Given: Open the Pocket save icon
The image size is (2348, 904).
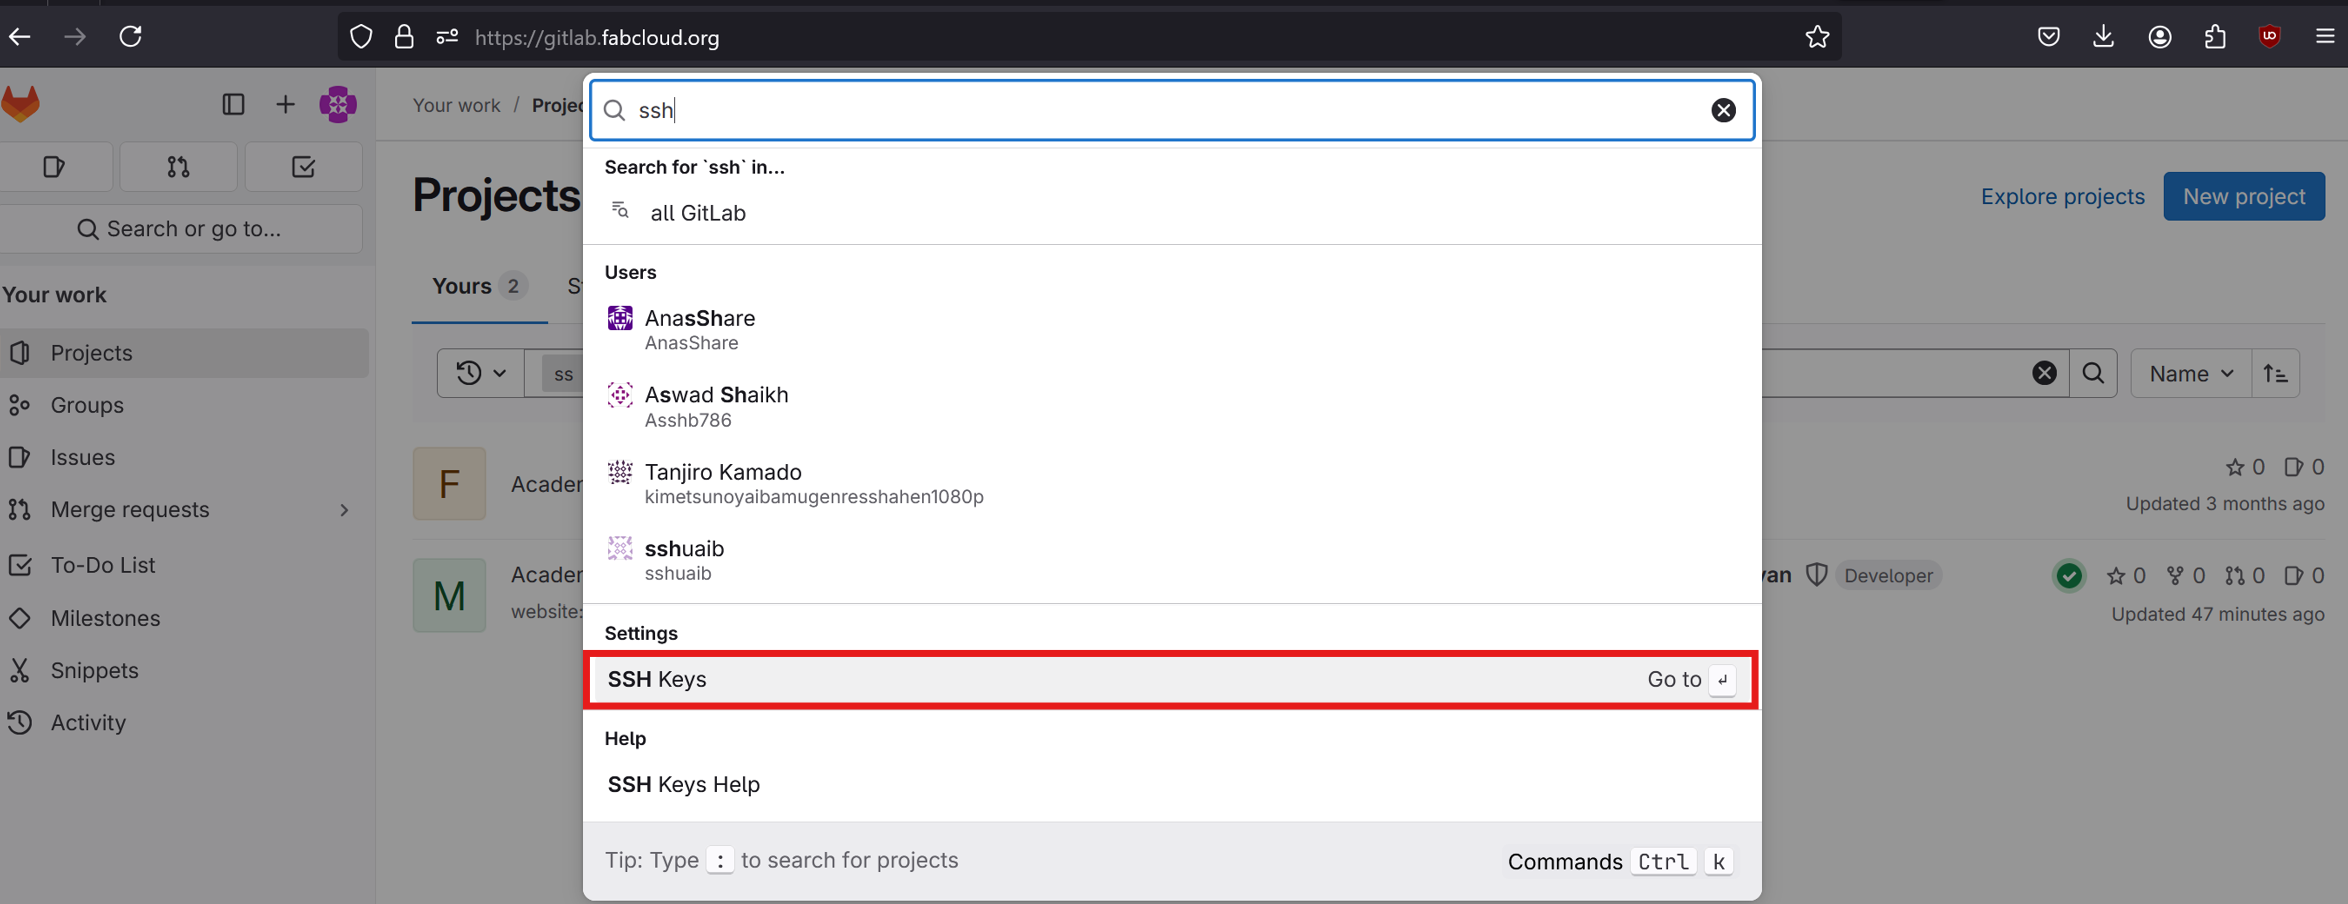Looking at the screenshot, I should click(2049, 37).
